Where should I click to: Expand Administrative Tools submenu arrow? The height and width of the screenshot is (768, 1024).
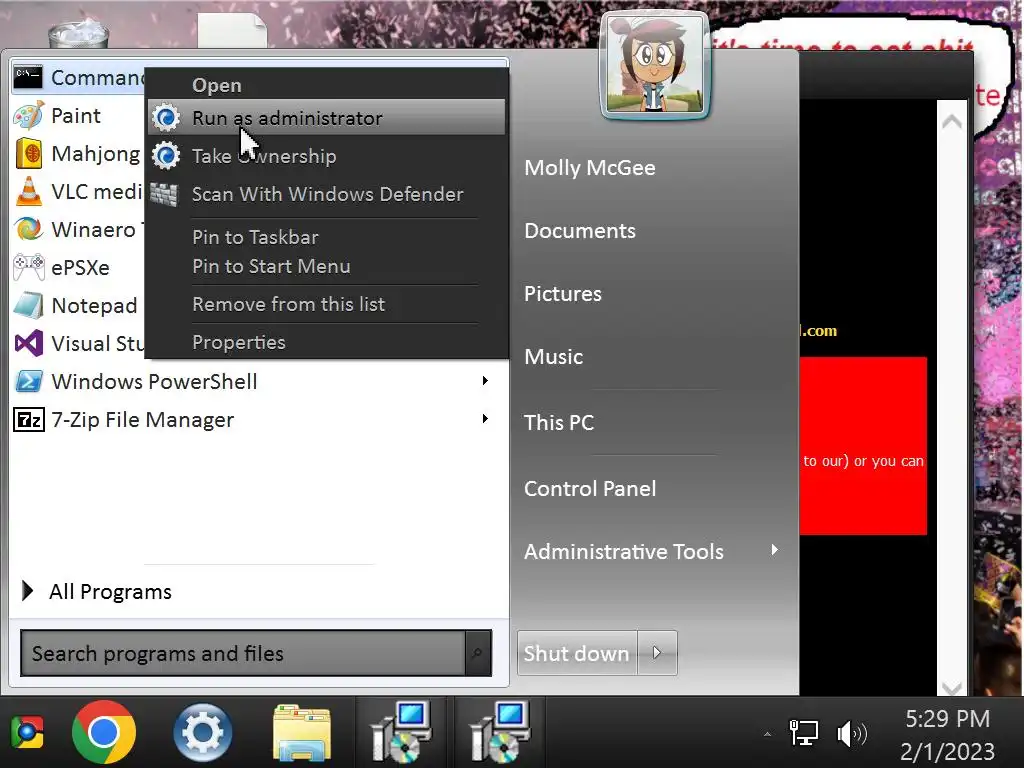tap(775, 550)
